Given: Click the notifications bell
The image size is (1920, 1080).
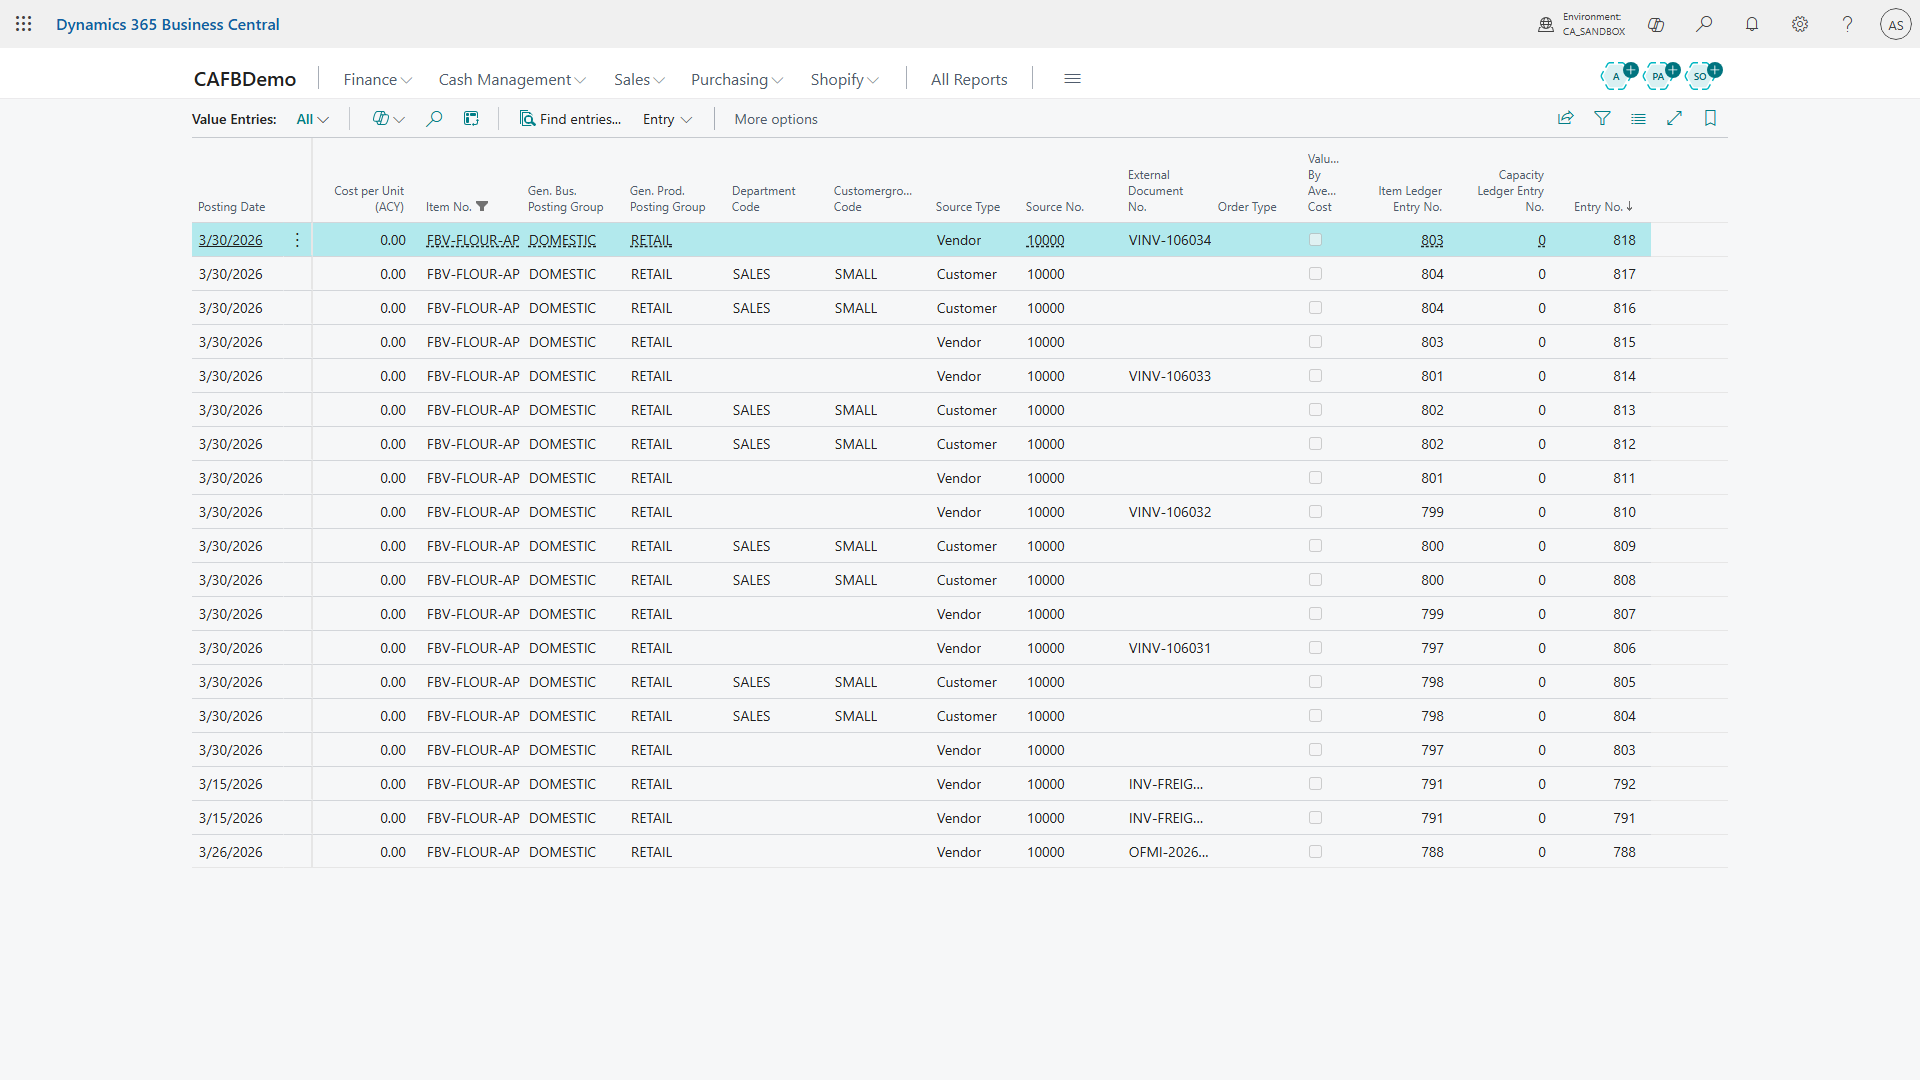Looking at the screenshot, I should [x=1752, y=24].
